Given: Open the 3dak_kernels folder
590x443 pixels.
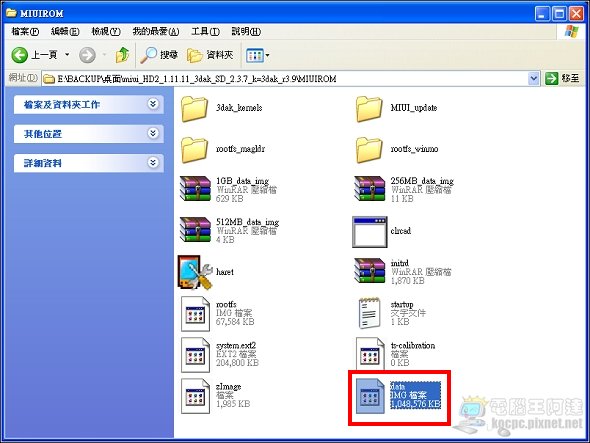Looking at the screenshot, I should pos(194,109).
